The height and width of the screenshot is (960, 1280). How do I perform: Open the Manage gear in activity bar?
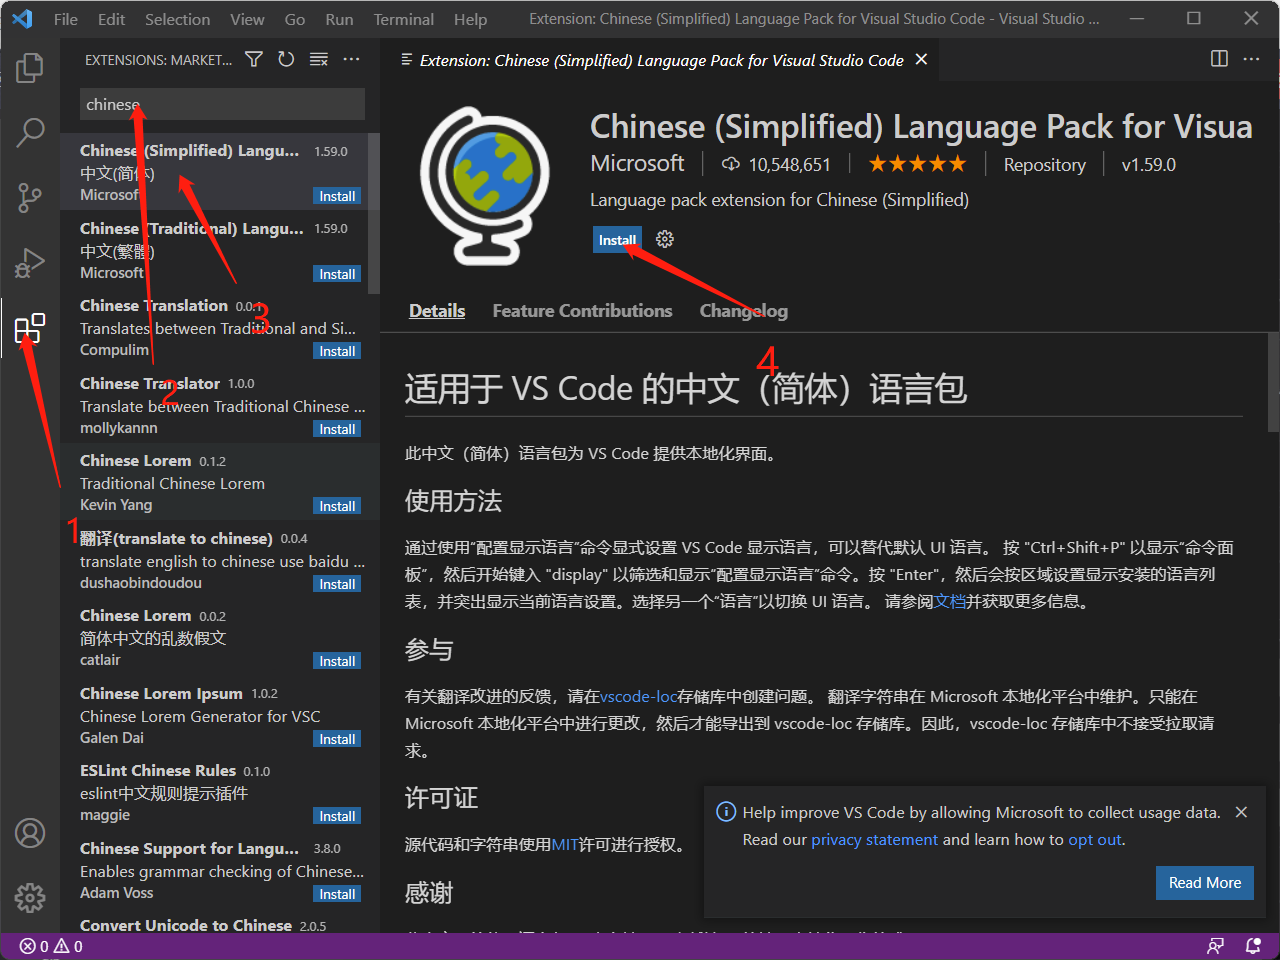tap(30, 897)
